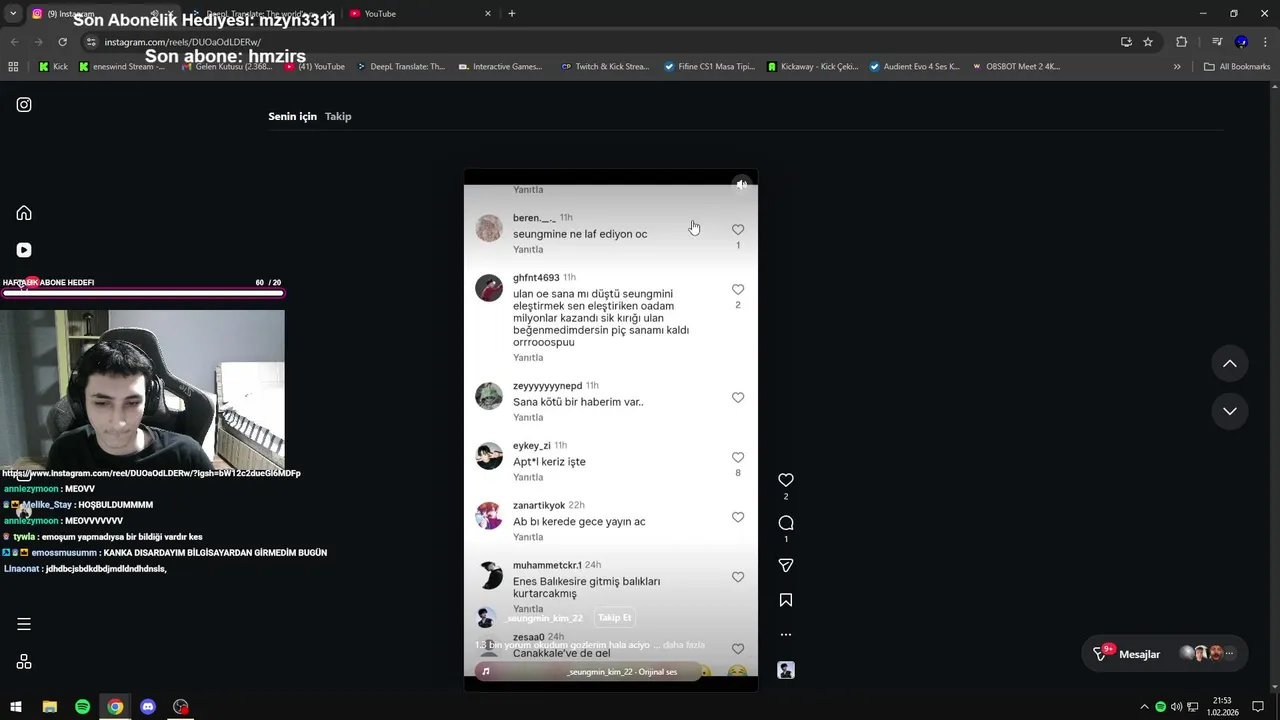
Task: Open the Meta apps icon at sidebar bottom
Action: [x=24, y=662]
